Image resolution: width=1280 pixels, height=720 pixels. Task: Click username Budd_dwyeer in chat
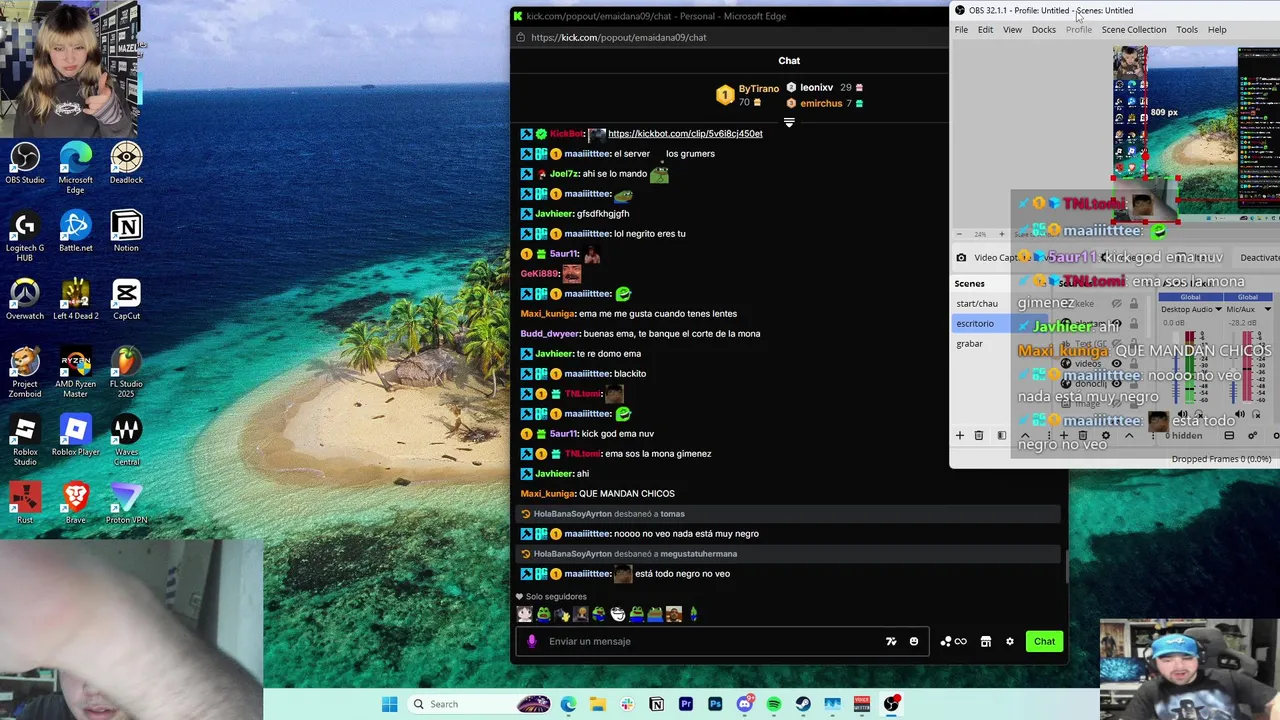pos(550,333)
